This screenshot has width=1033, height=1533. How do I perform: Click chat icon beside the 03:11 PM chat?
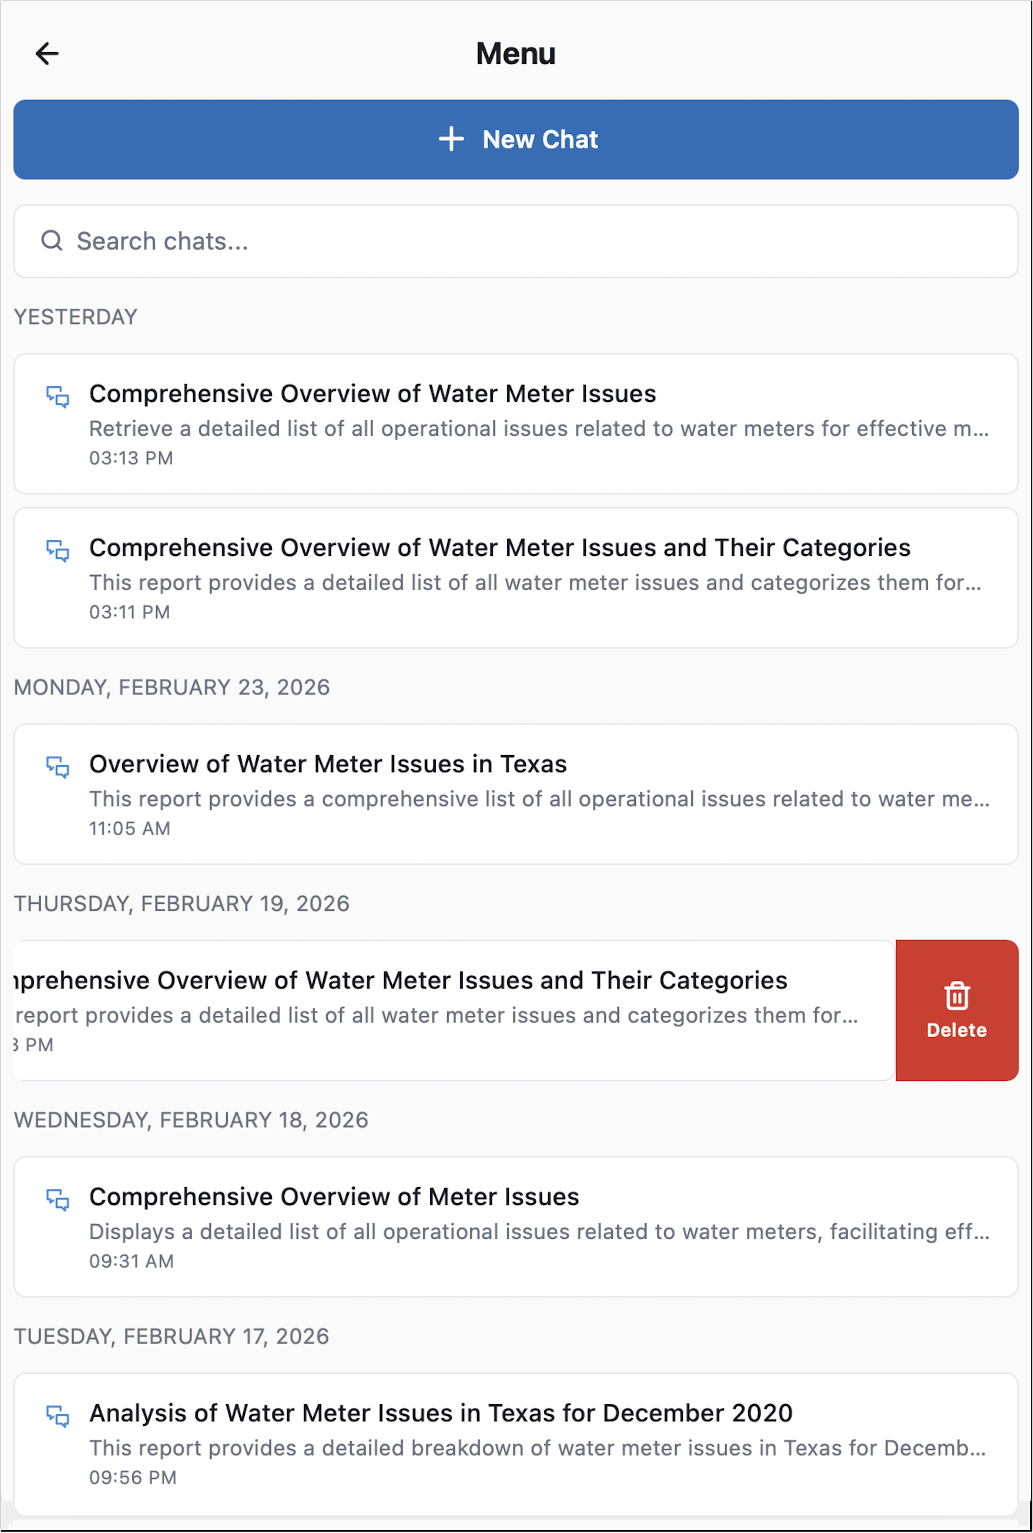click(58, 551)
